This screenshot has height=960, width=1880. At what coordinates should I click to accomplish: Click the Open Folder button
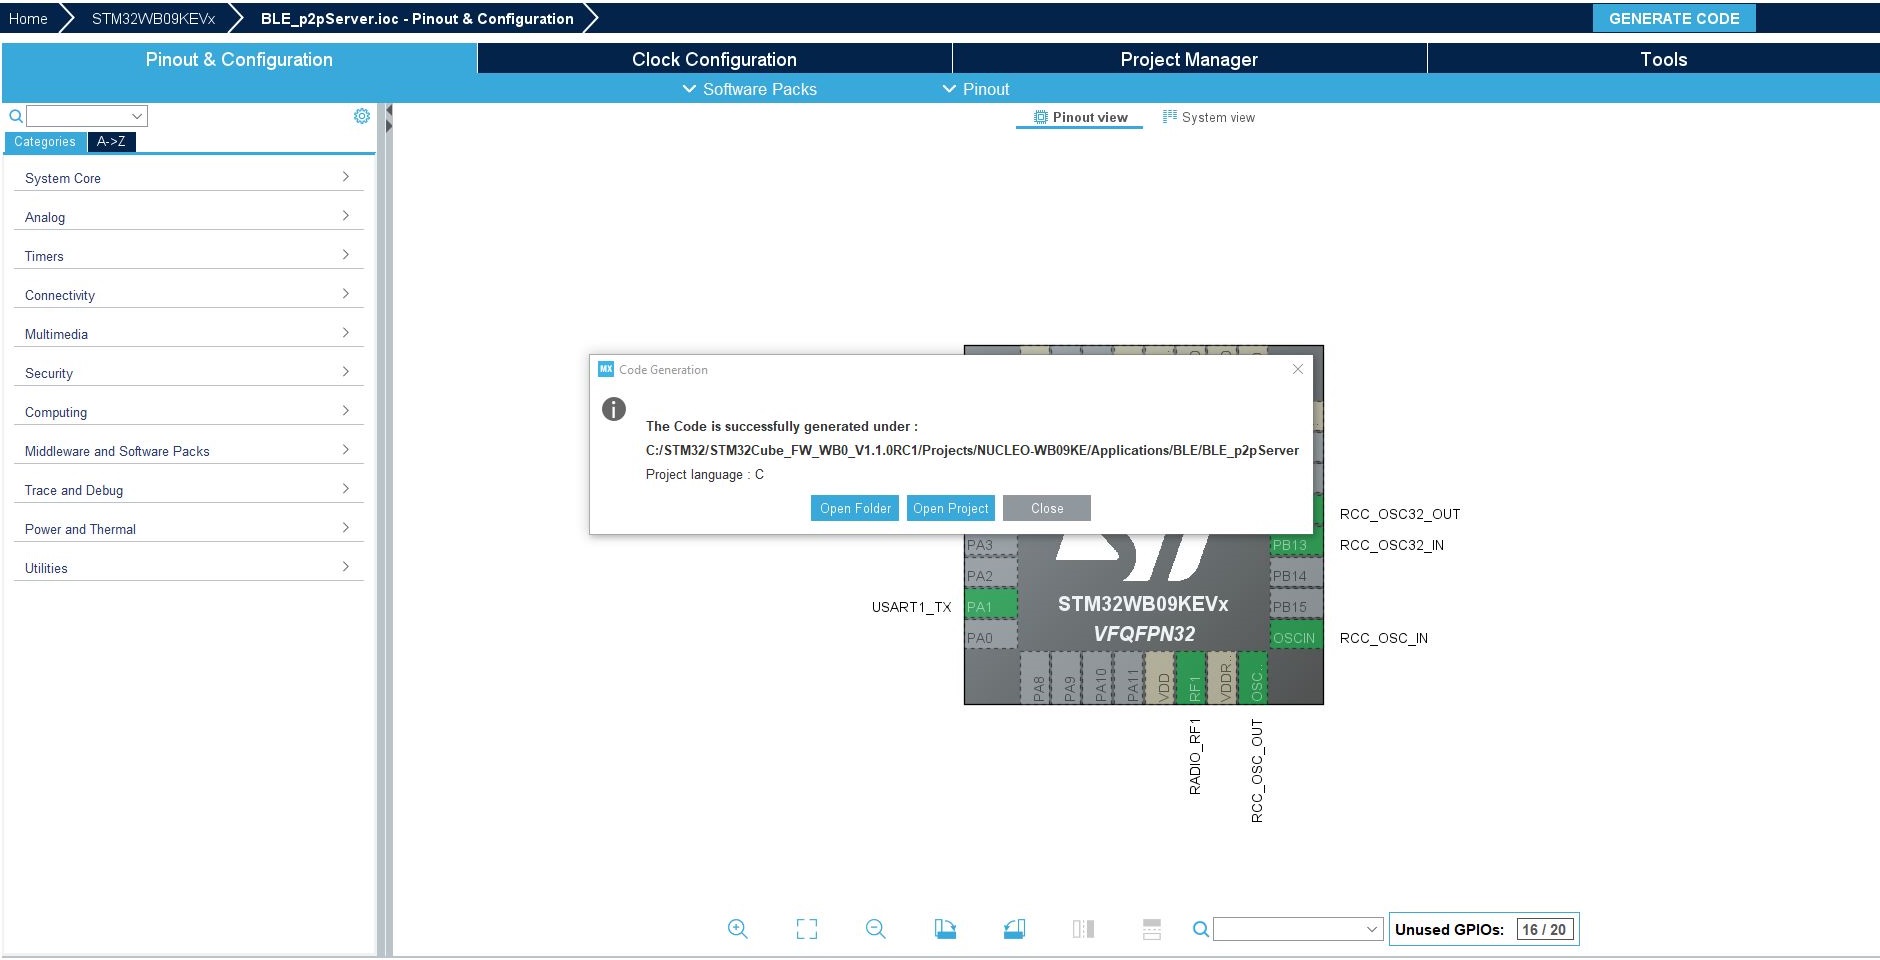click(855, 508)
